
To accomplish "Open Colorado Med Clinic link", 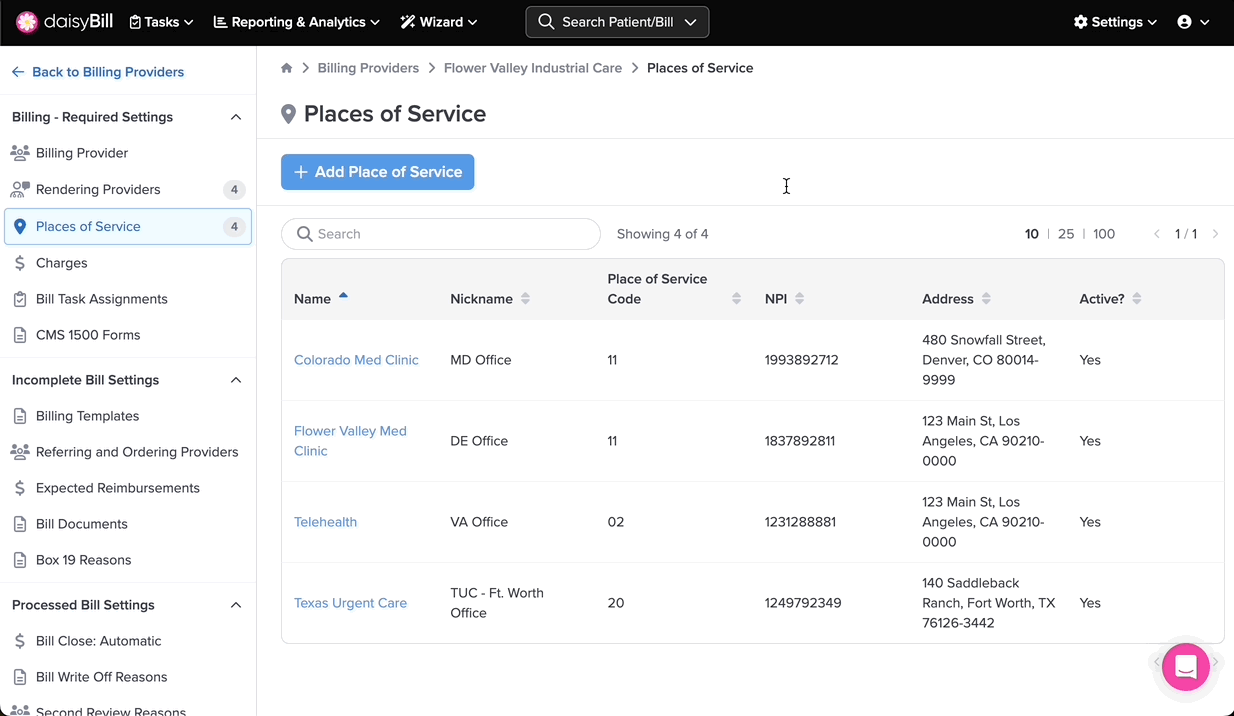I will tap(356, 360).
